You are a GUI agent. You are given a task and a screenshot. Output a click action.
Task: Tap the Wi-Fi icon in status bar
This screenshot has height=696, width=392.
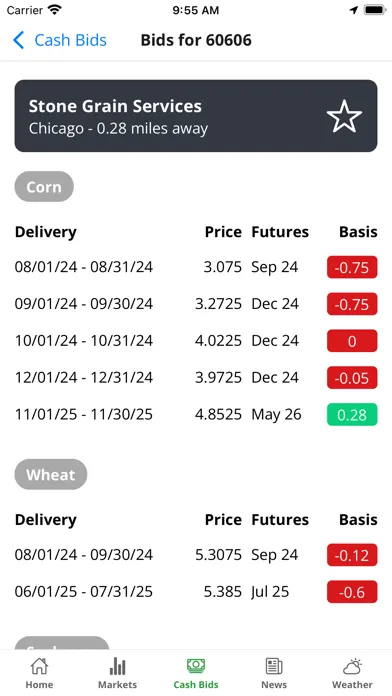55,9
